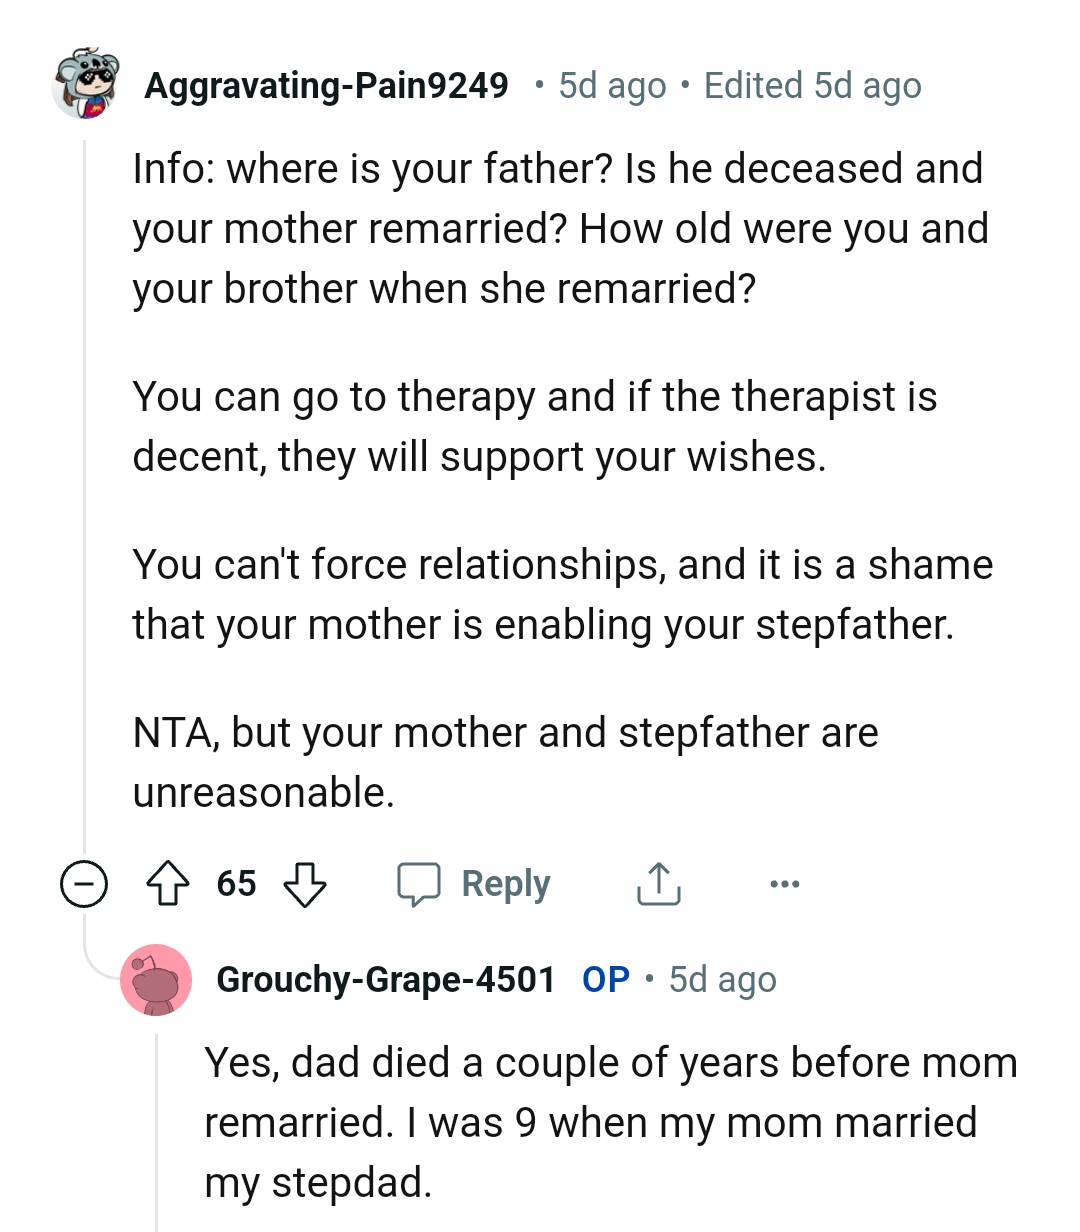Collapse the comment thread with the minus button
Viewport: 1080px width, 1232px height.
click(84, 884)
